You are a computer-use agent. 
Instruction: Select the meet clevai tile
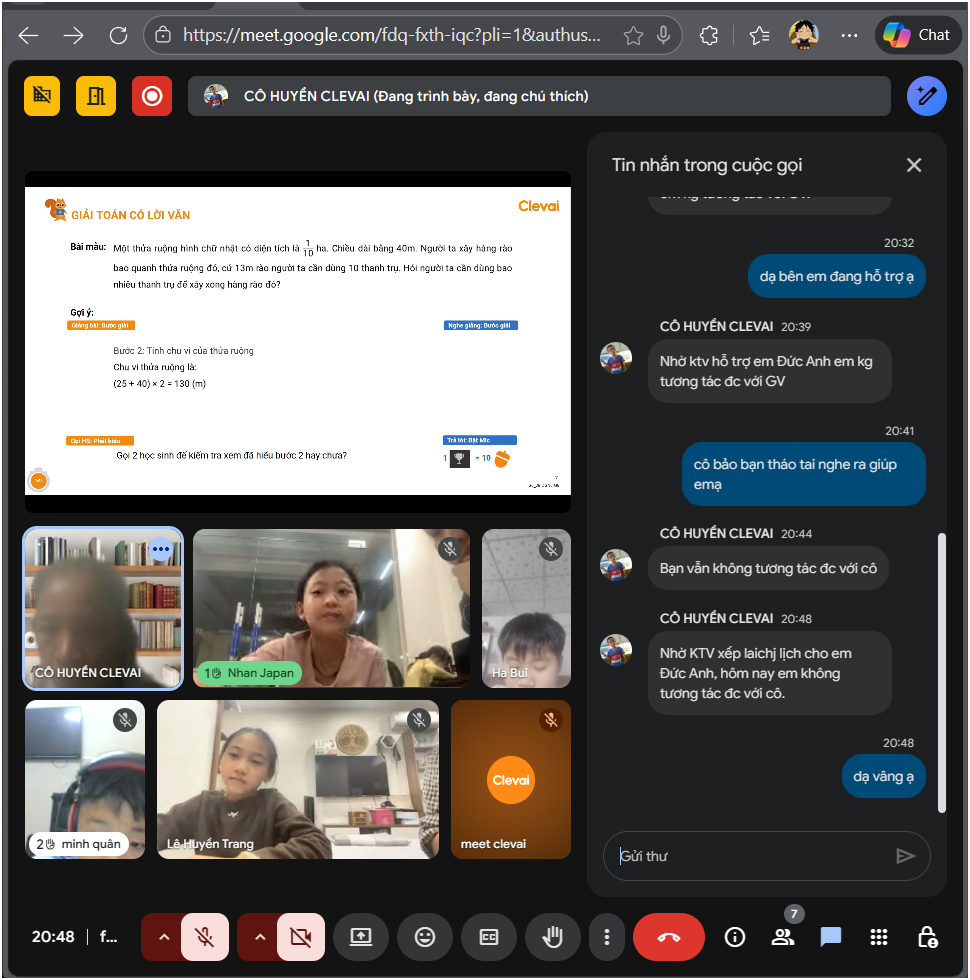tap(511, 779)
